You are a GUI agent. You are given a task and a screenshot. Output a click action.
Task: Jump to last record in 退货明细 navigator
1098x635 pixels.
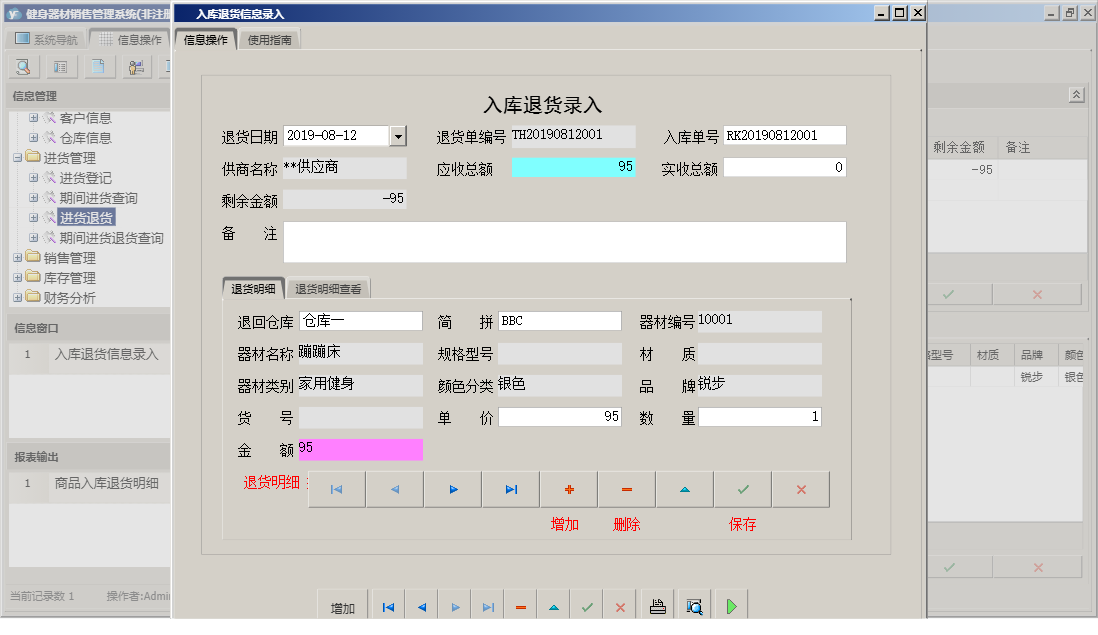[510, 489]
